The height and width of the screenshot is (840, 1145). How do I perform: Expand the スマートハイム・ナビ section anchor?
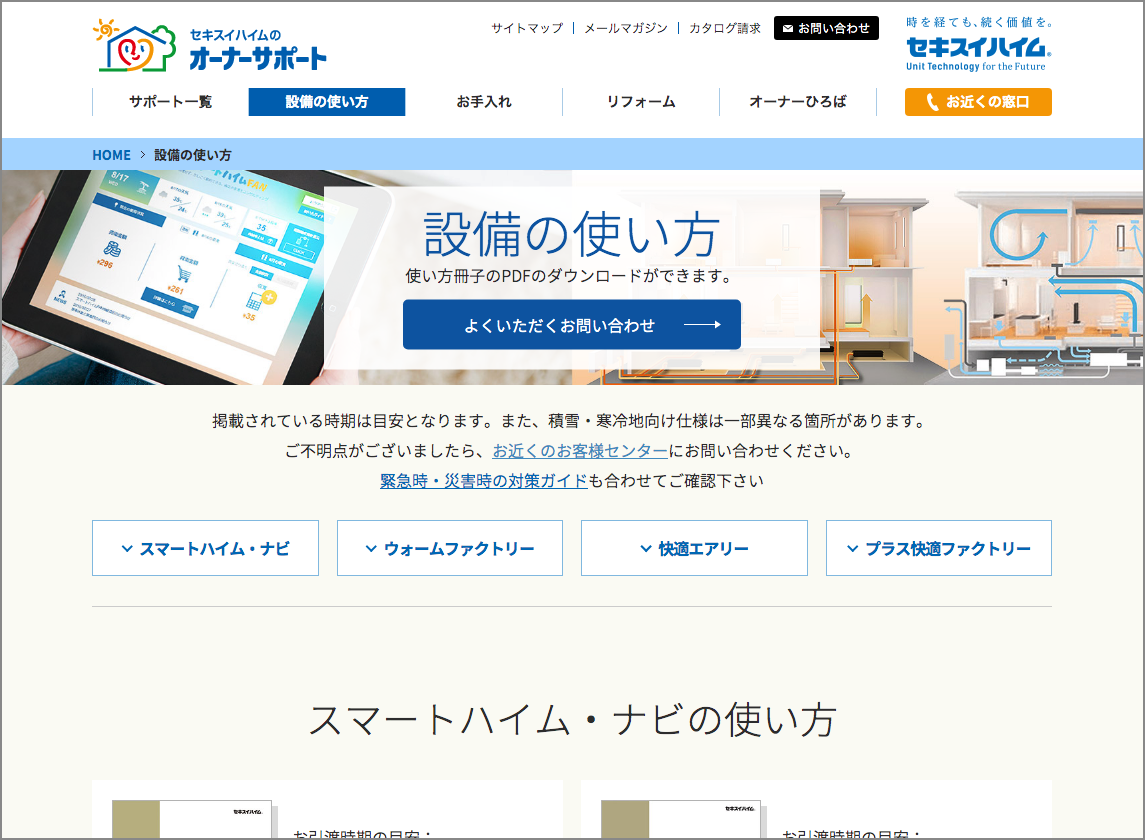205,548
